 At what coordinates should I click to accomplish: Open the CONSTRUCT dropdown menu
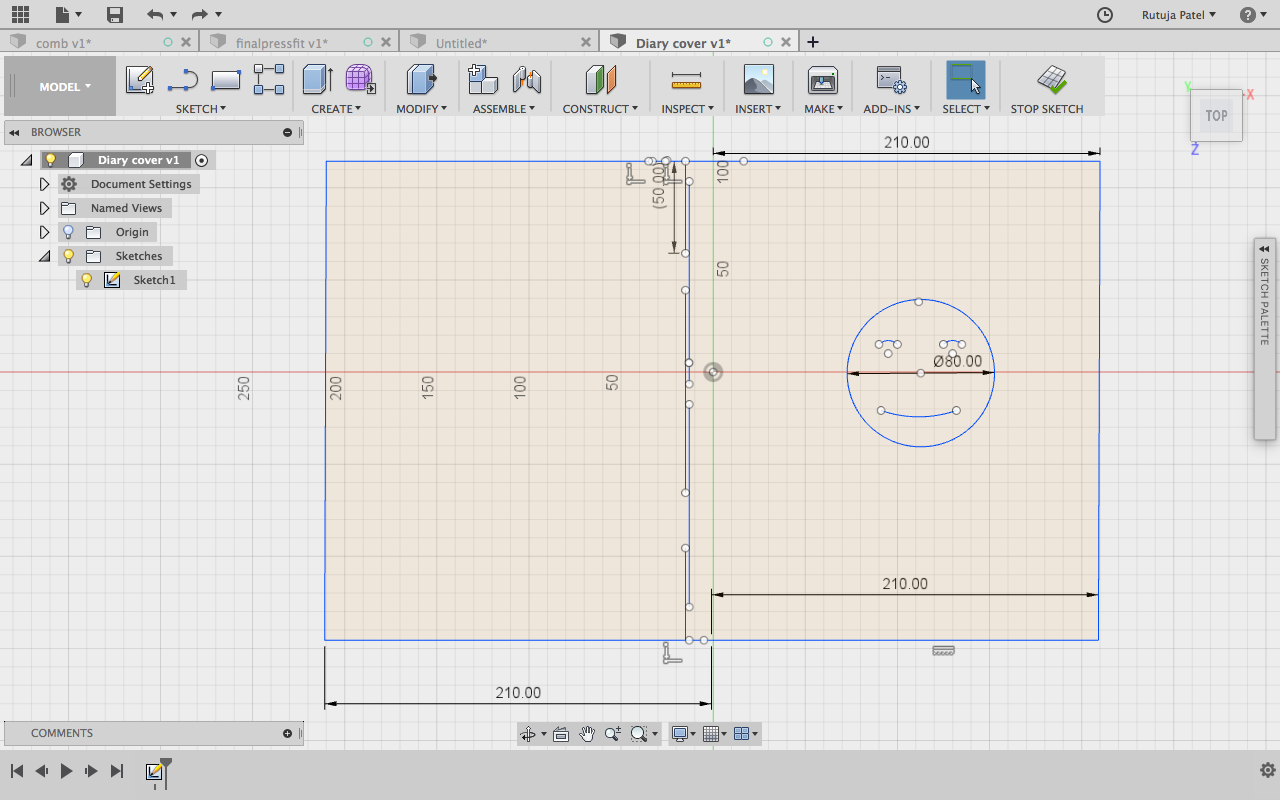(x=600, y=109)
